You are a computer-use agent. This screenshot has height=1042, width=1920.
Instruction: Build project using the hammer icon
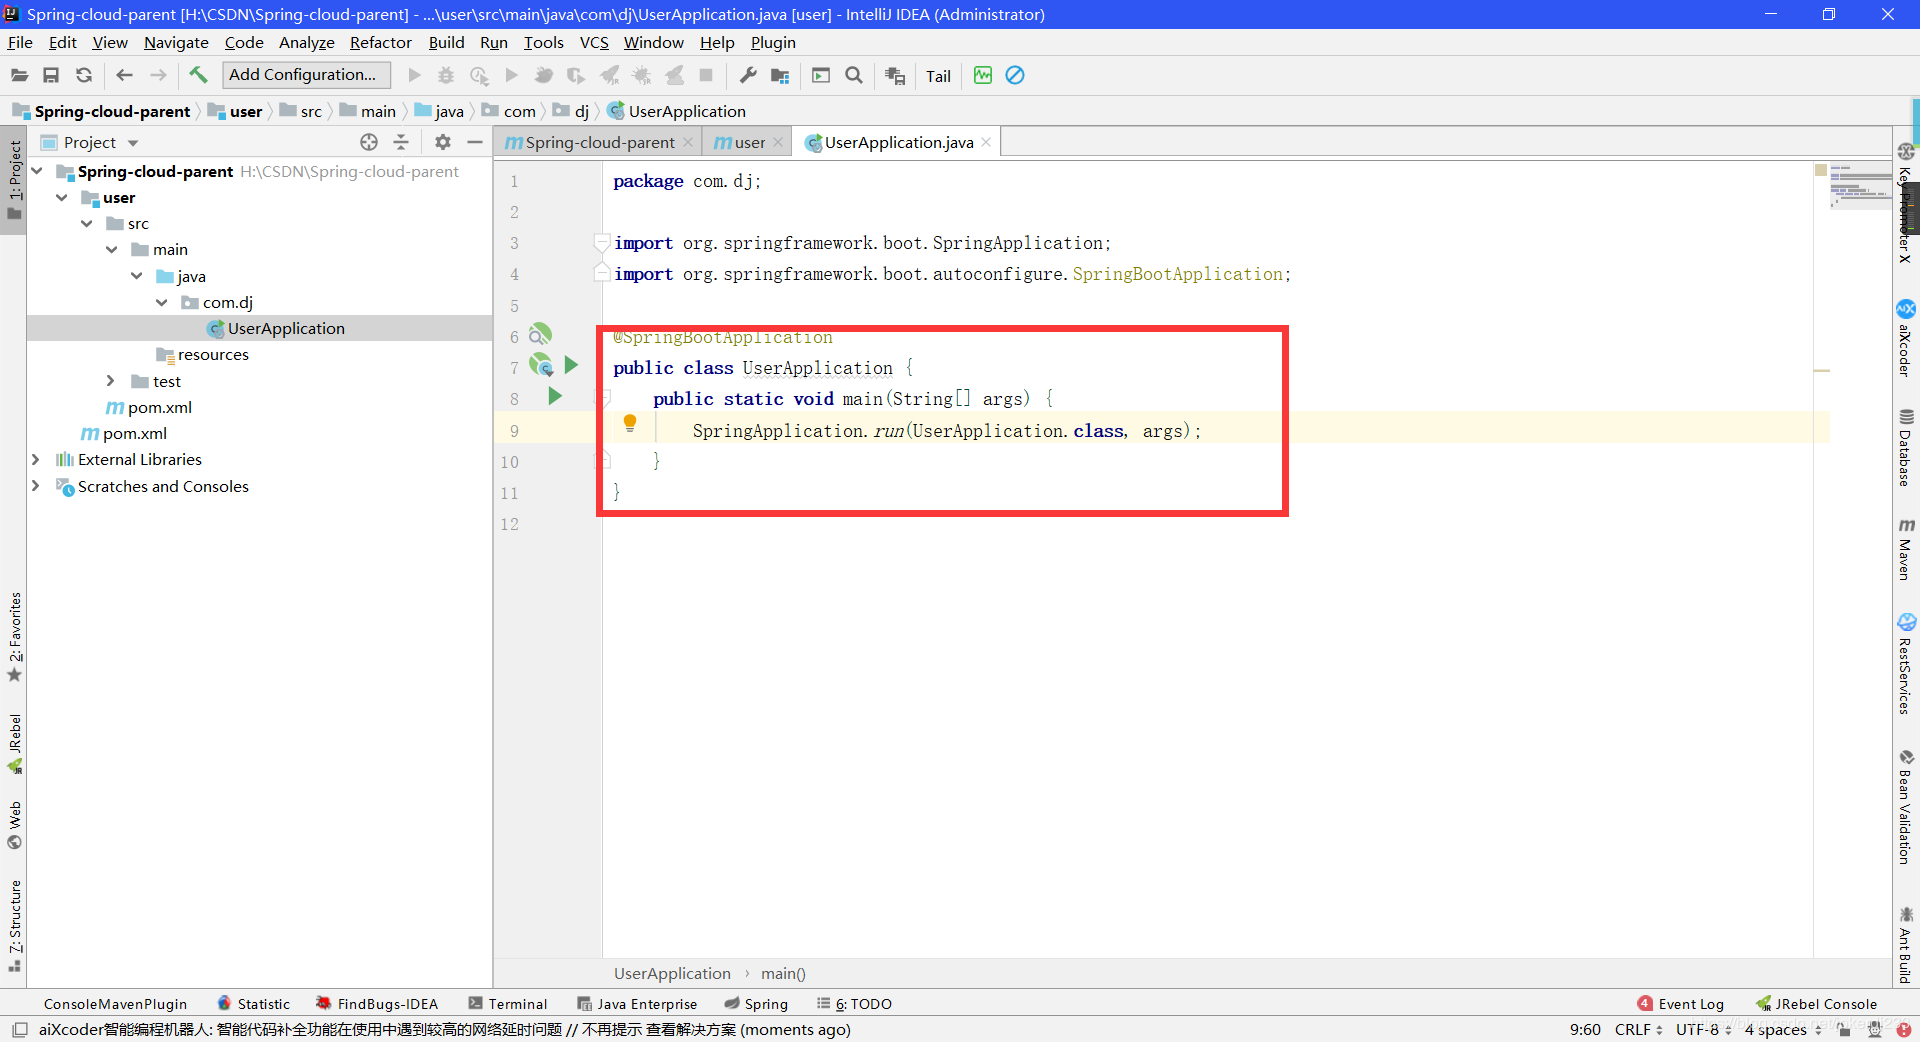coord(198,75)
